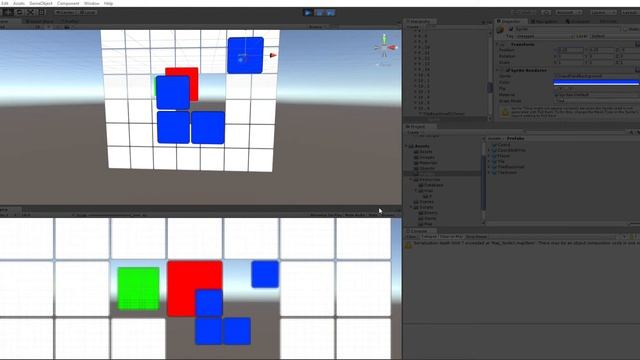Select the Scale tool in the toolbar
Image resolution: width=640 pixels, height=360 pixels.
[x=31, y=12]
